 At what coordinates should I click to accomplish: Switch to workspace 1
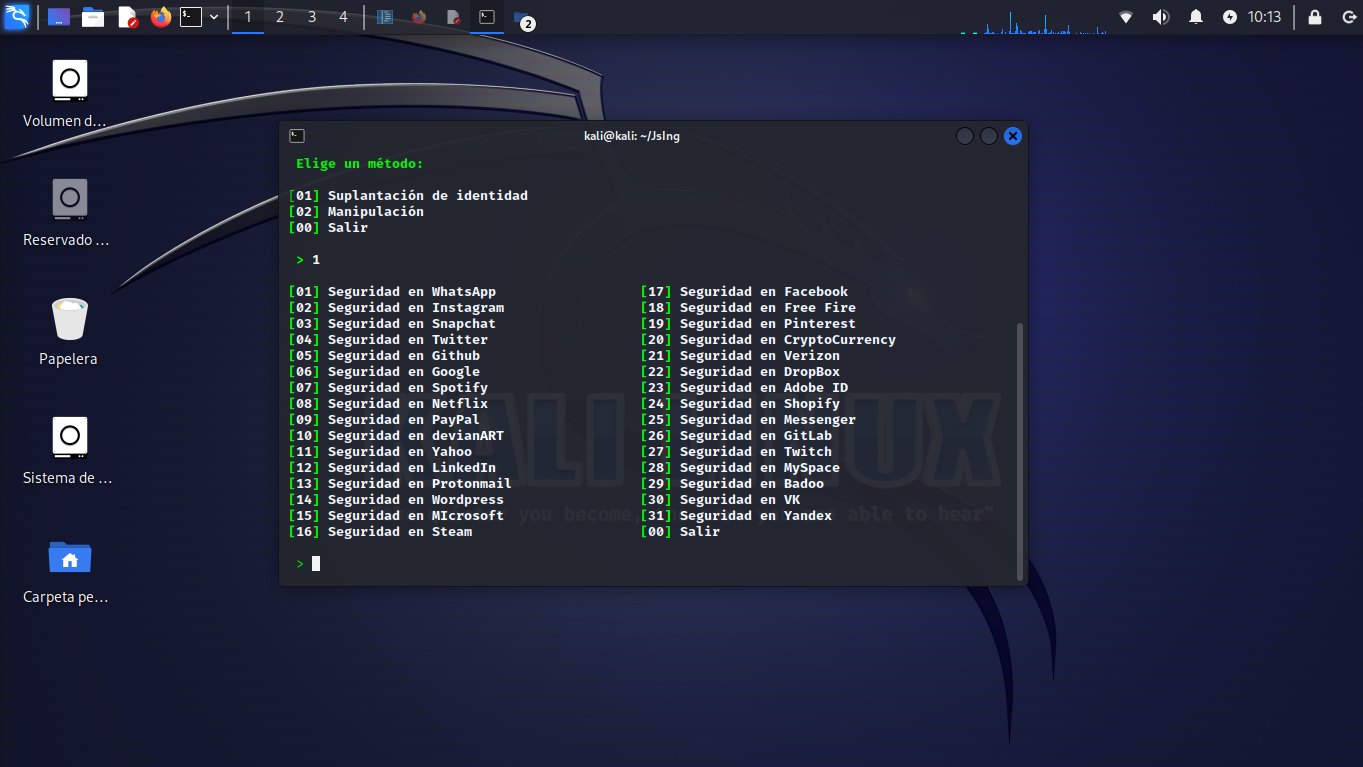click(x=248, y=17)
